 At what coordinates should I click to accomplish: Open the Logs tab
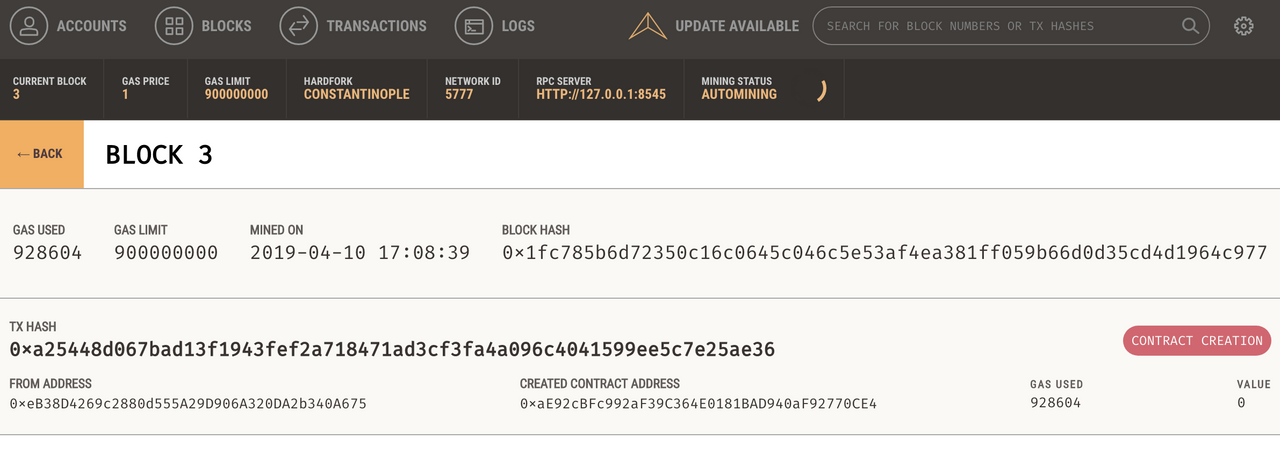tap(518, 26)
